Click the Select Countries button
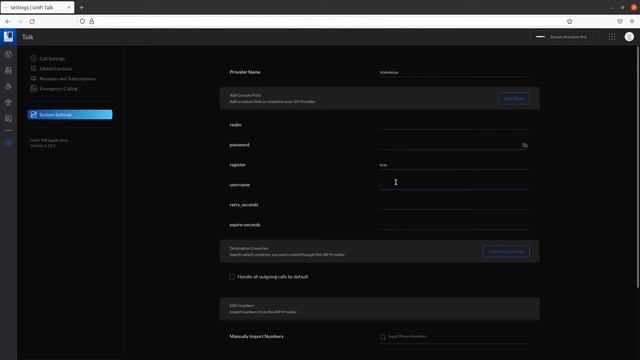The width and height of the screenshot is (640, 360). pos(506,251)
